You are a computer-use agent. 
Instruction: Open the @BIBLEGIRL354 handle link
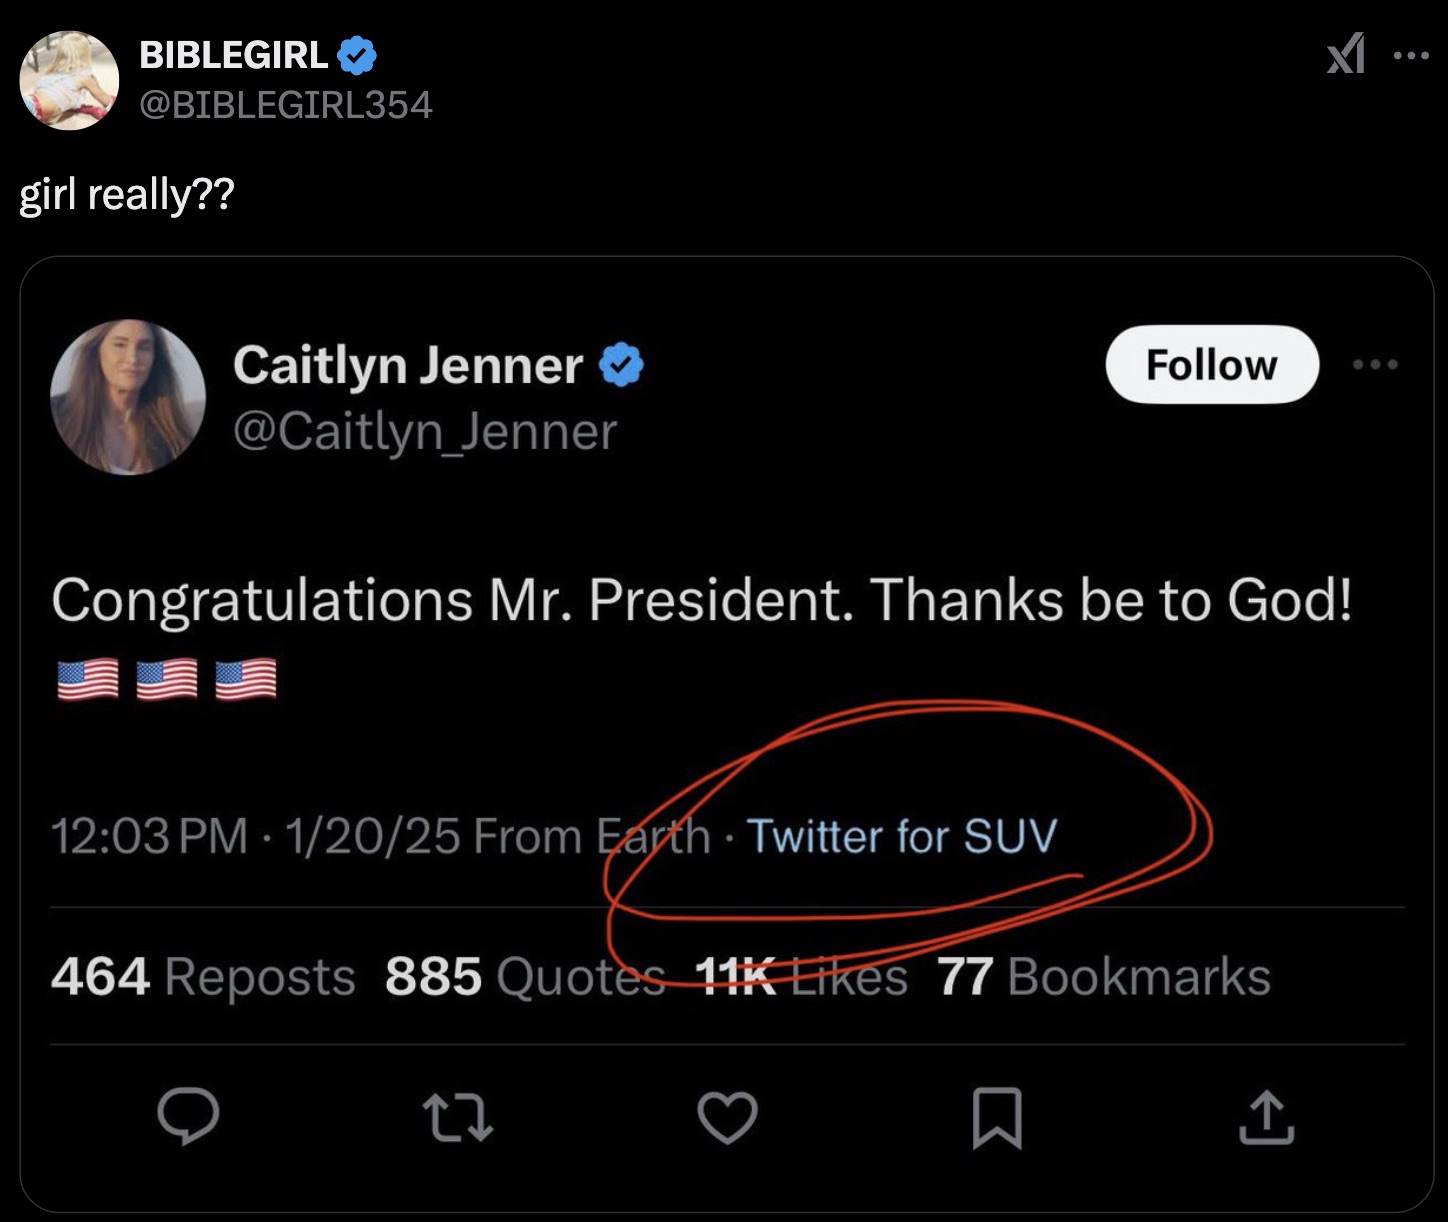click(286, 104)
